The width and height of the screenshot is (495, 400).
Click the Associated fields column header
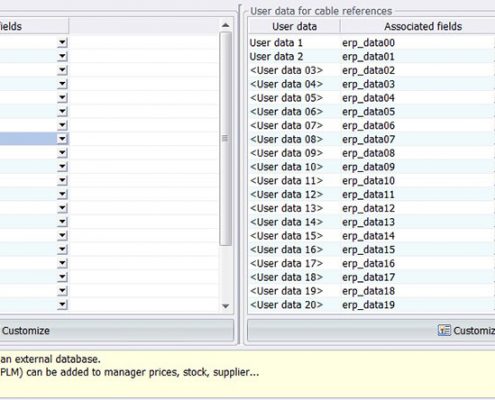pos(423,26)
